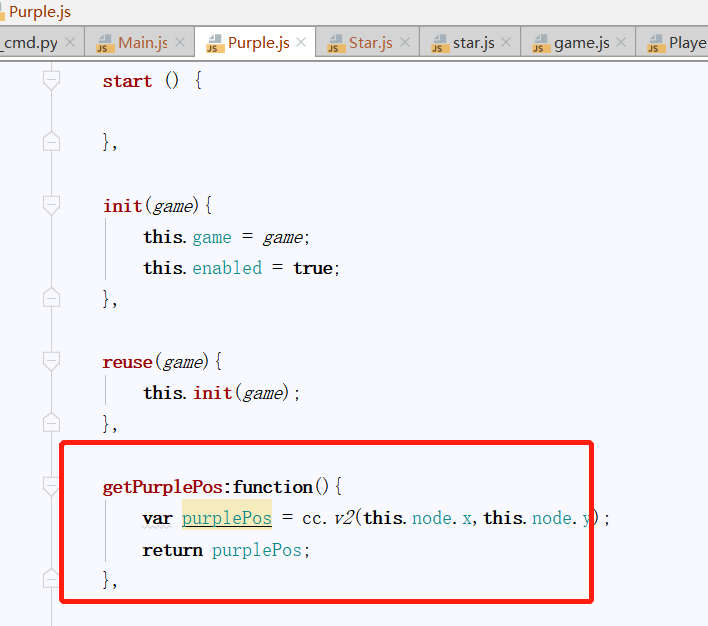This screenshot has width=708, height=626.
Task: Switch to the Main.js tab
Action: click(x=142, y=43)
